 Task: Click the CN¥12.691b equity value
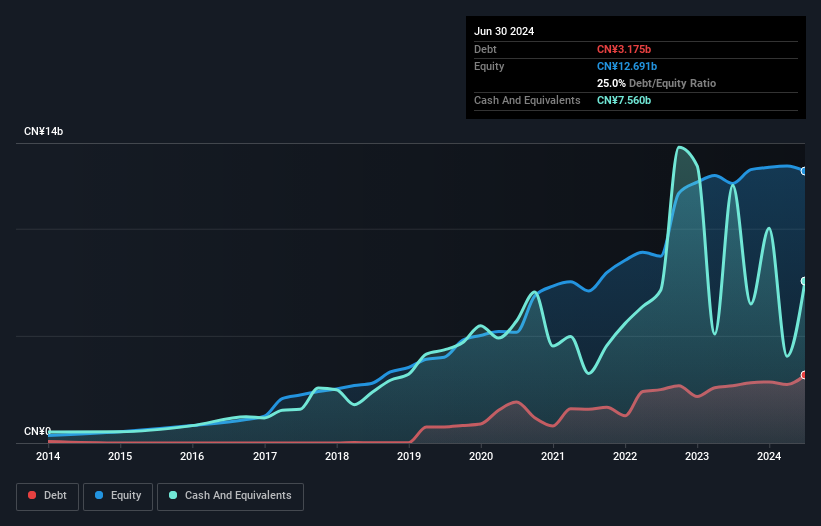[x=627, y=66]
